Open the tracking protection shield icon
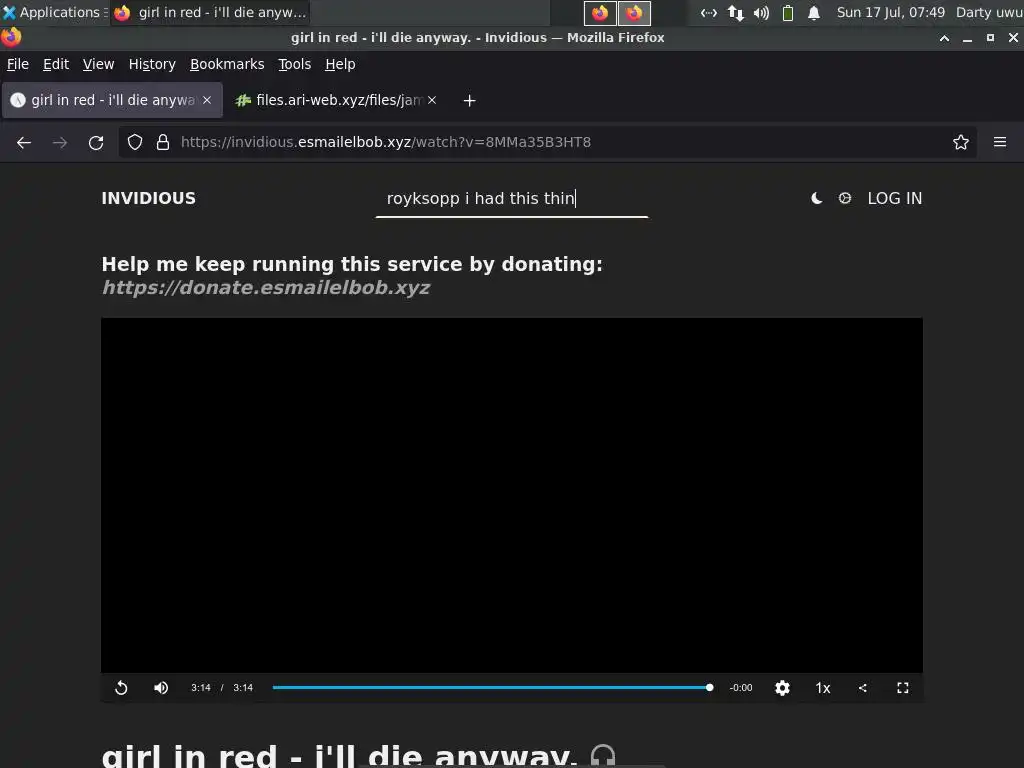Viewport: 1024px width, 768px height. coord(135,142)
